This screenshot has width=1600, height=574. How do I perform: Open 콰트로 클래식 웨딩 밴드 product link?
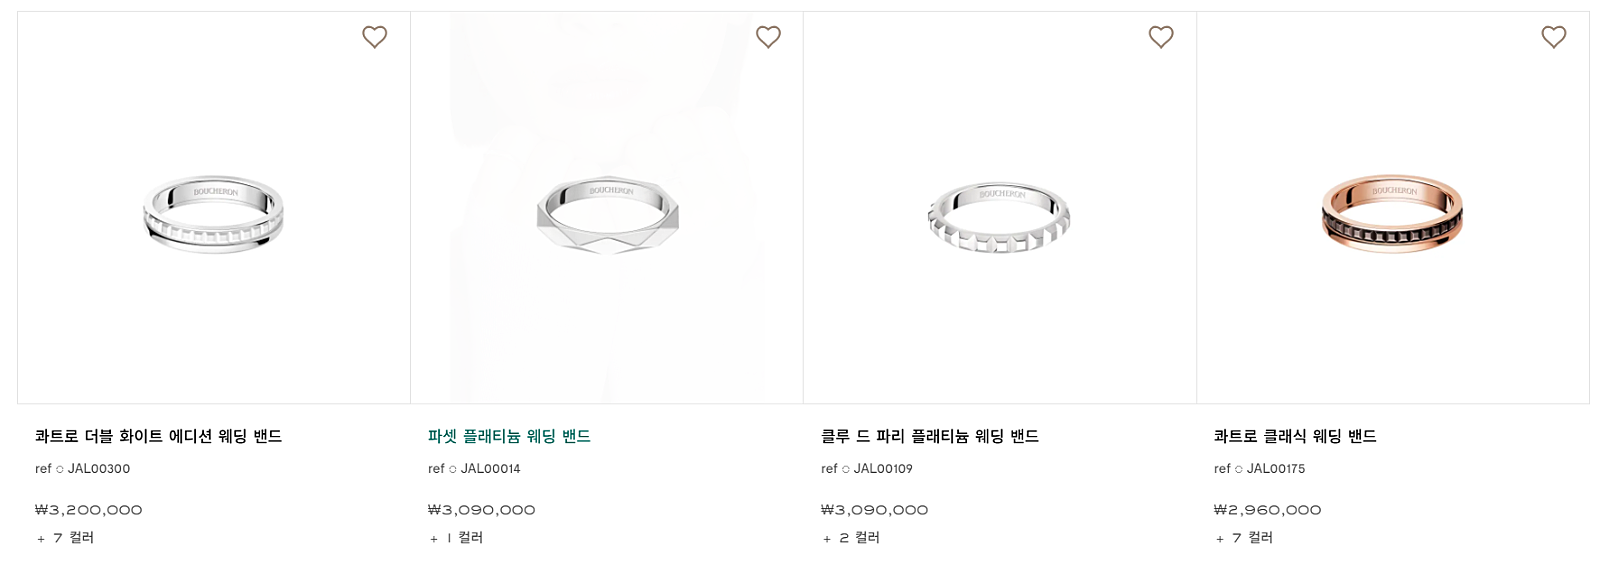(x=1295, y=436)
